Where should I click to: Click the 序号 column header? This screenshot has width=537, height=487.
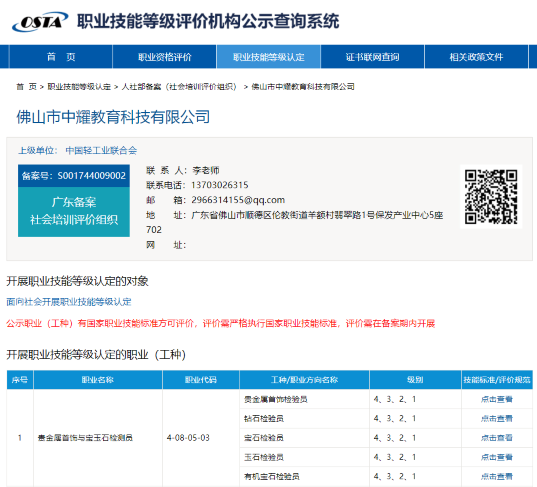tap(20, 379)
